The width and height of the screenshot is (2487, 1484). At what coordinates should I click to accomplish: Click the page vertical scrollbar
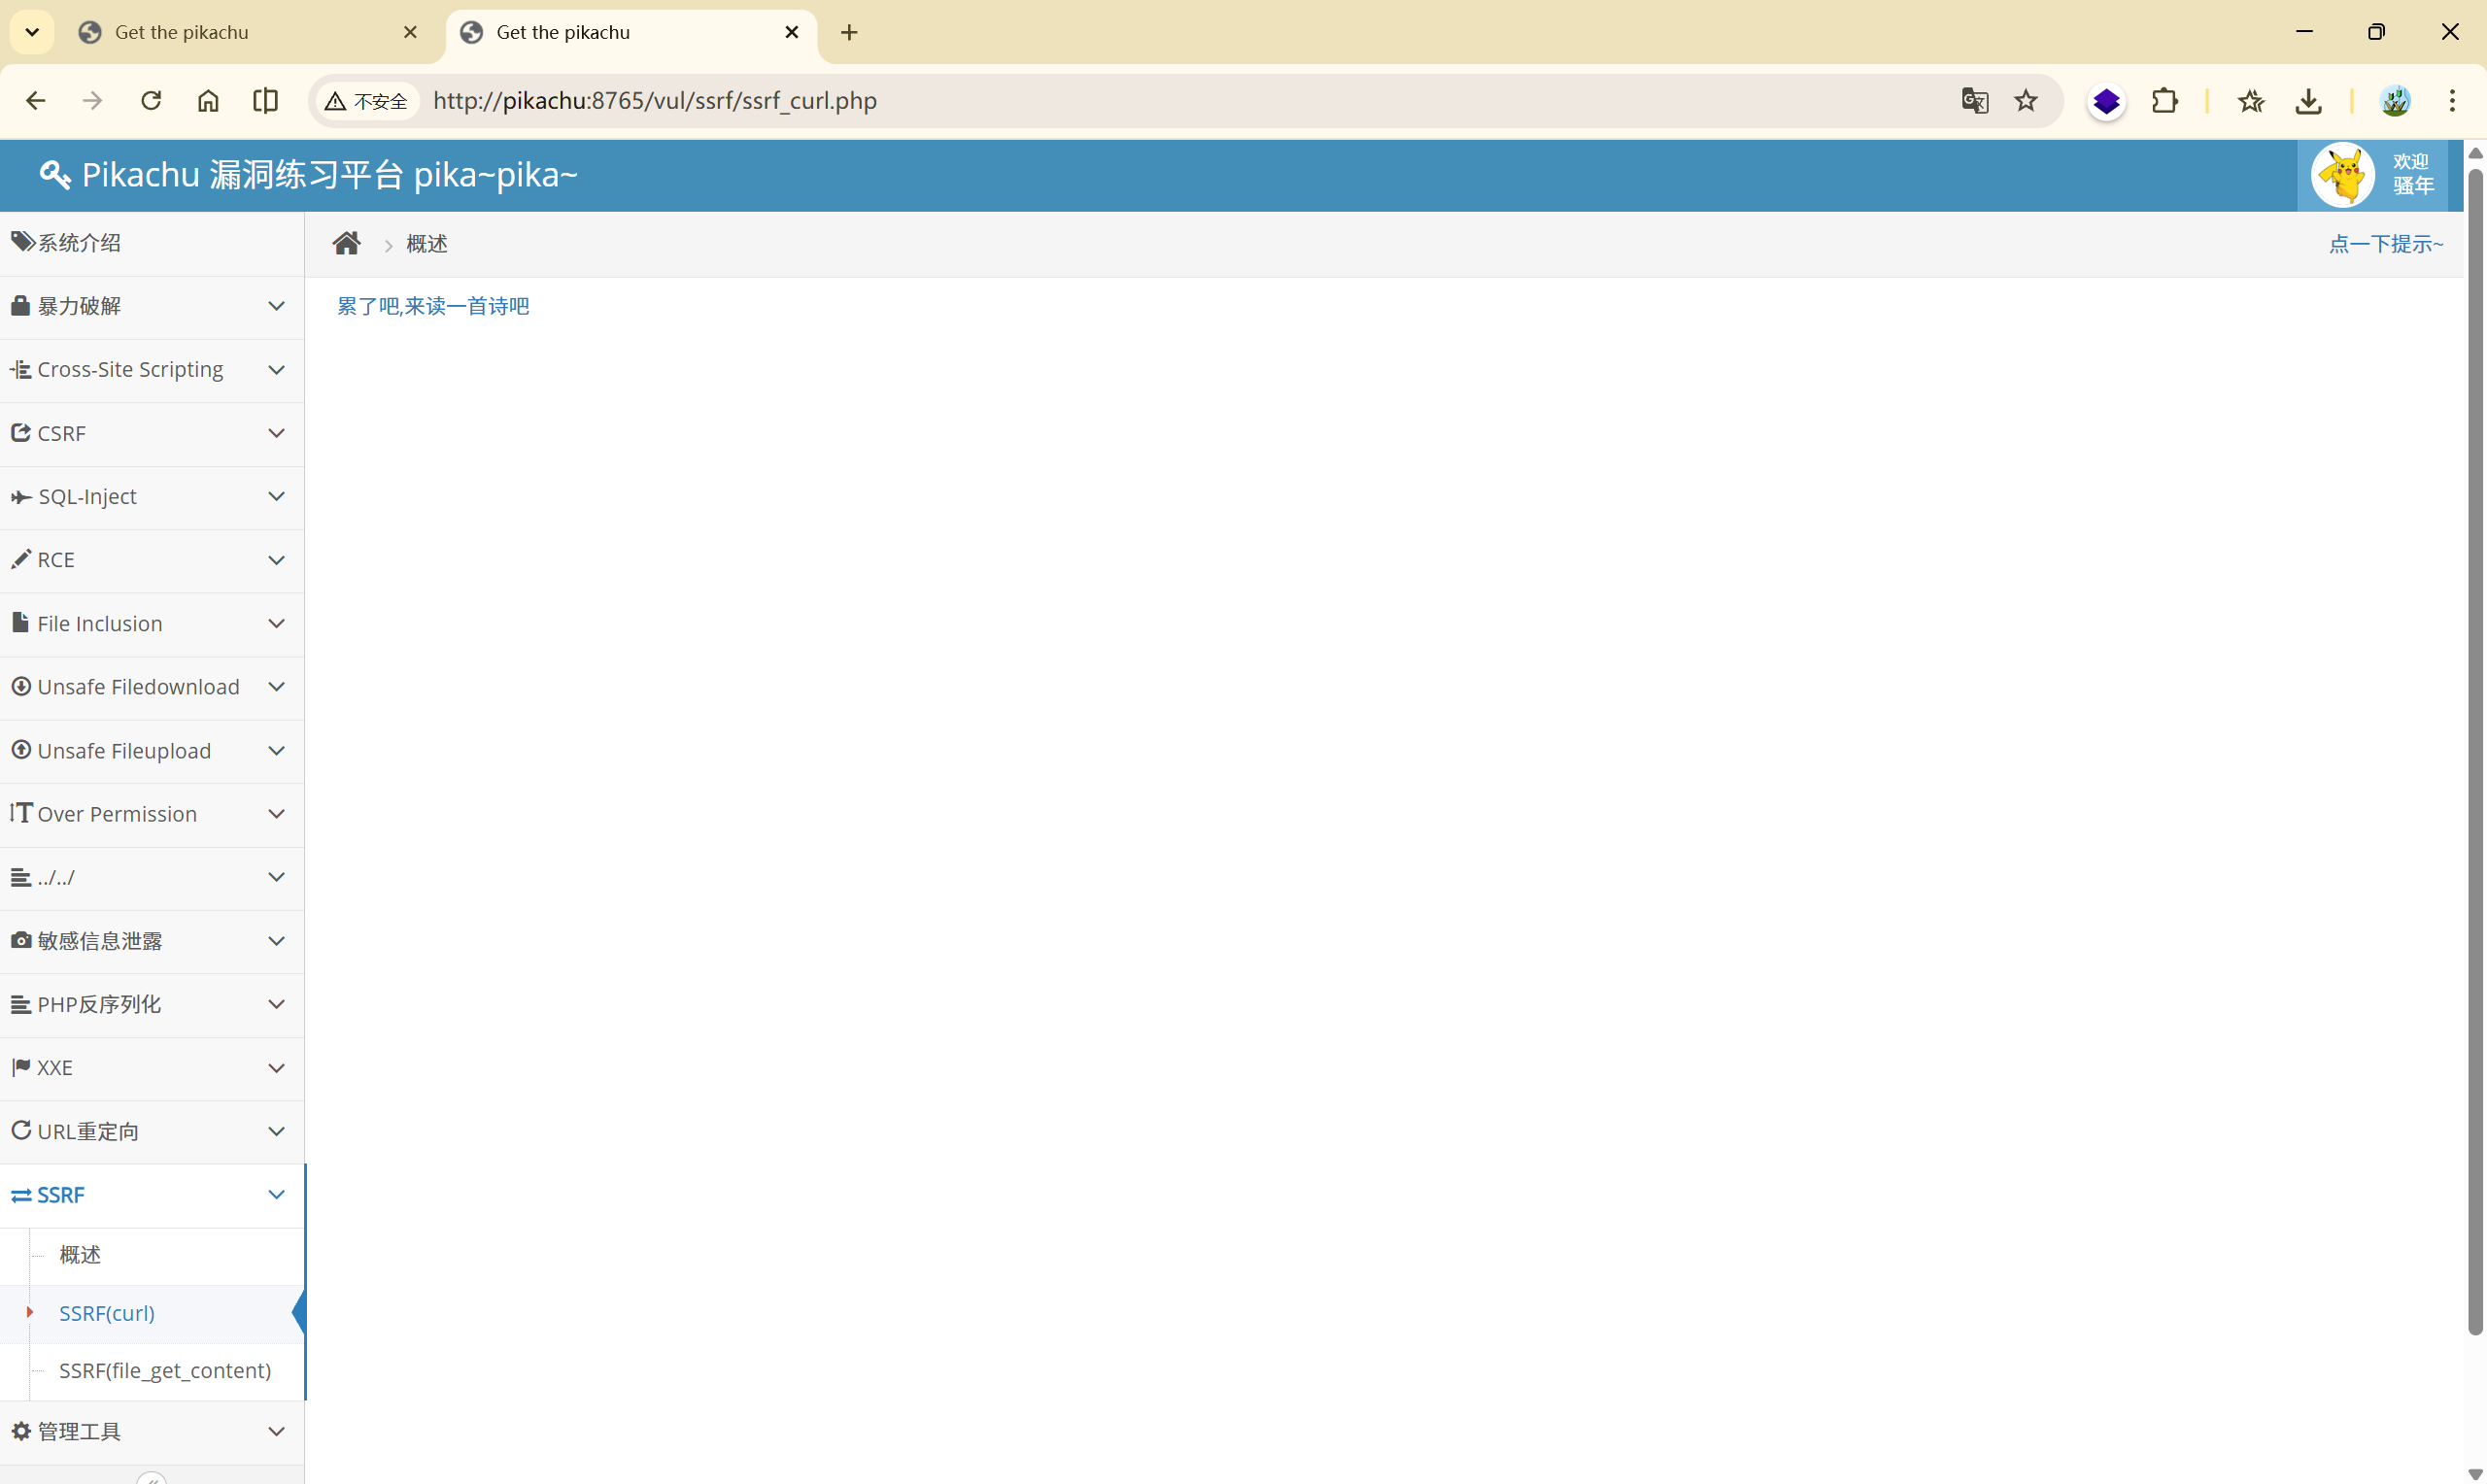coord(2474,750)
